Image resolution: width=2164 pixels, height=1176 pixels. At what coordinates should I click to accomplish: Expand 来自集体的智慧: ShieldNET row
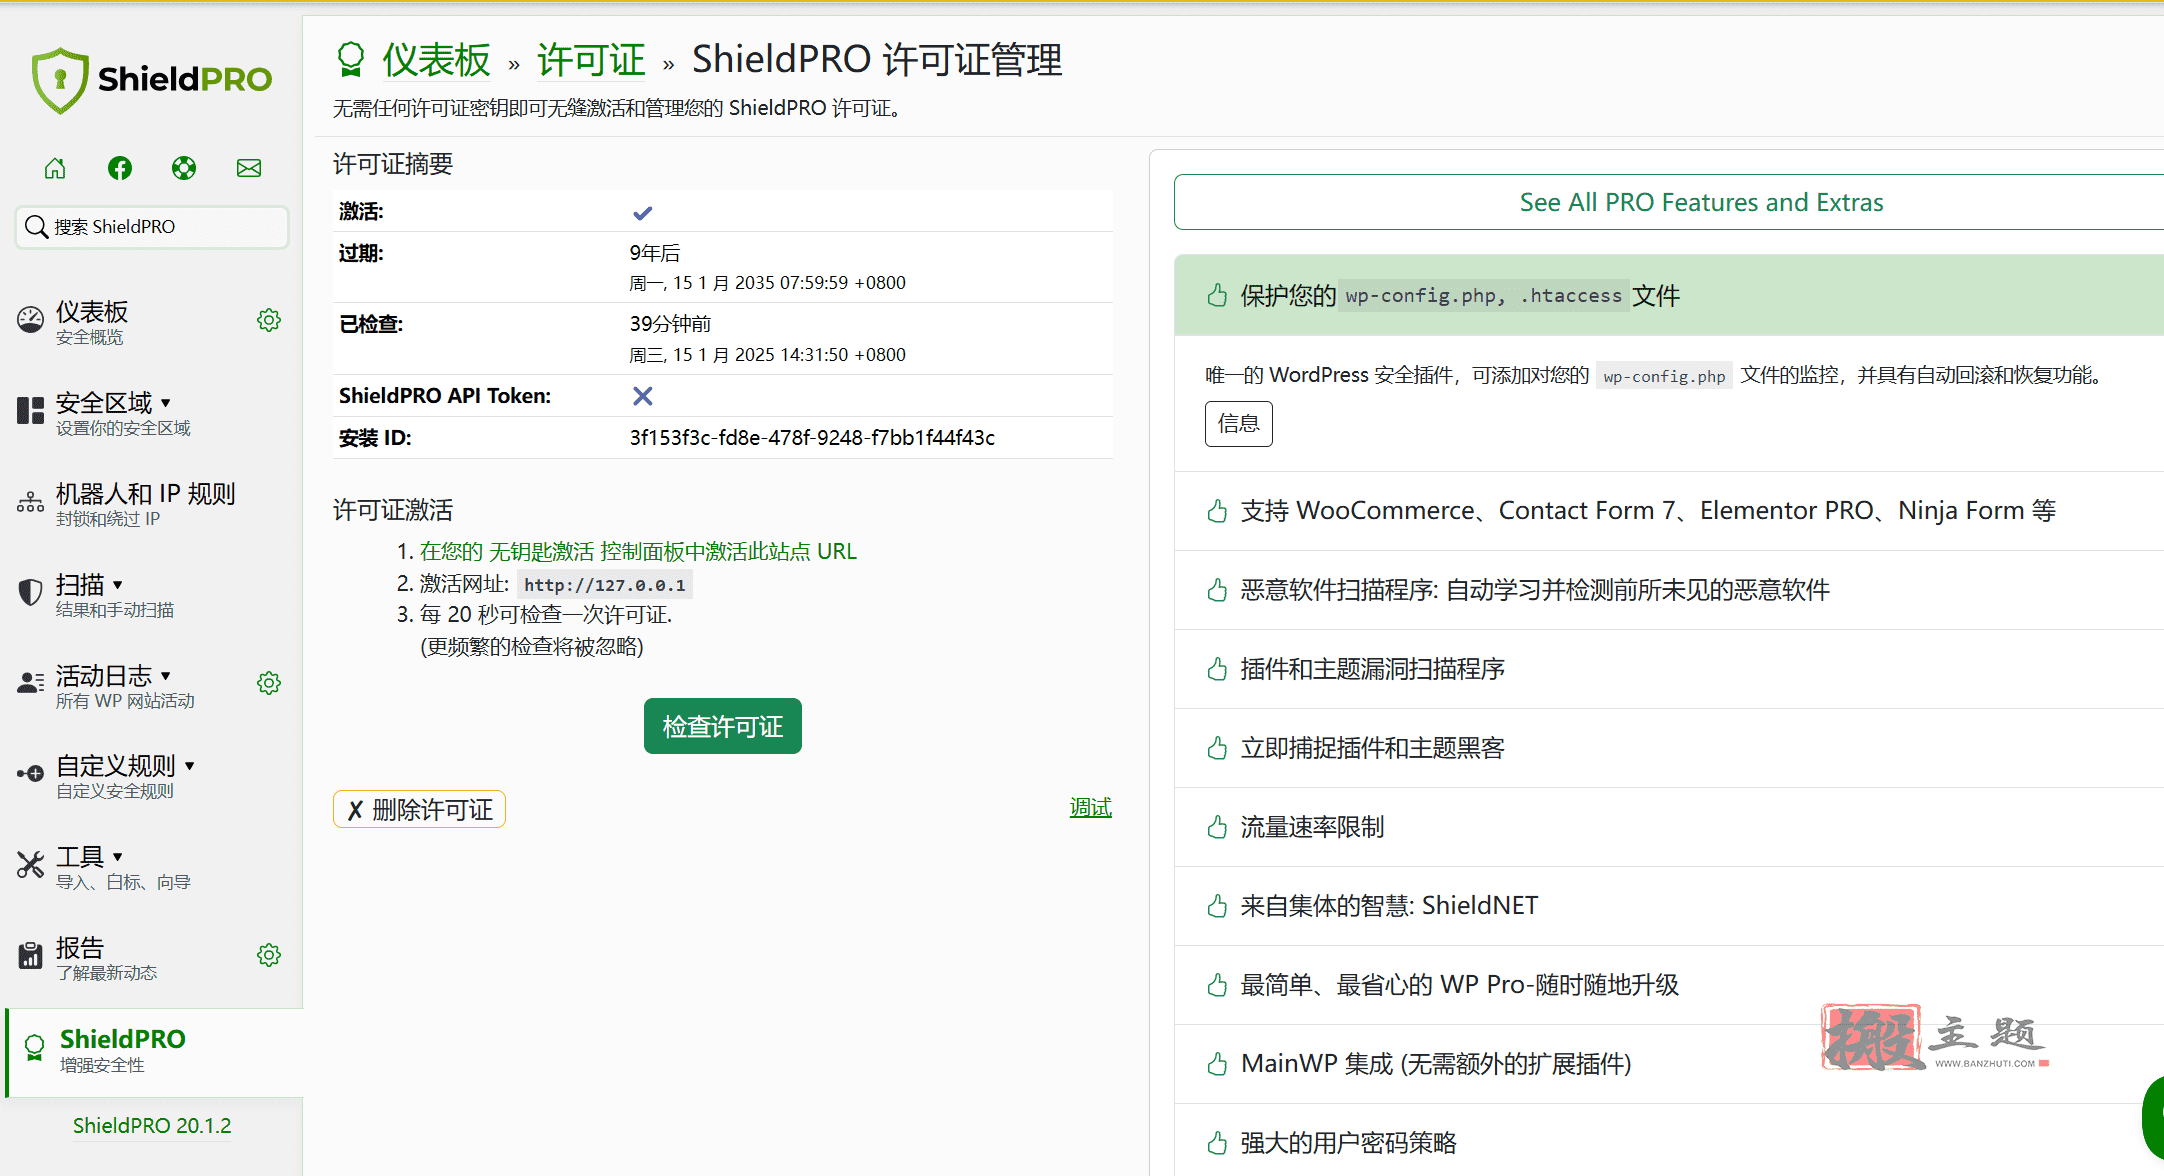[1669, 906]
